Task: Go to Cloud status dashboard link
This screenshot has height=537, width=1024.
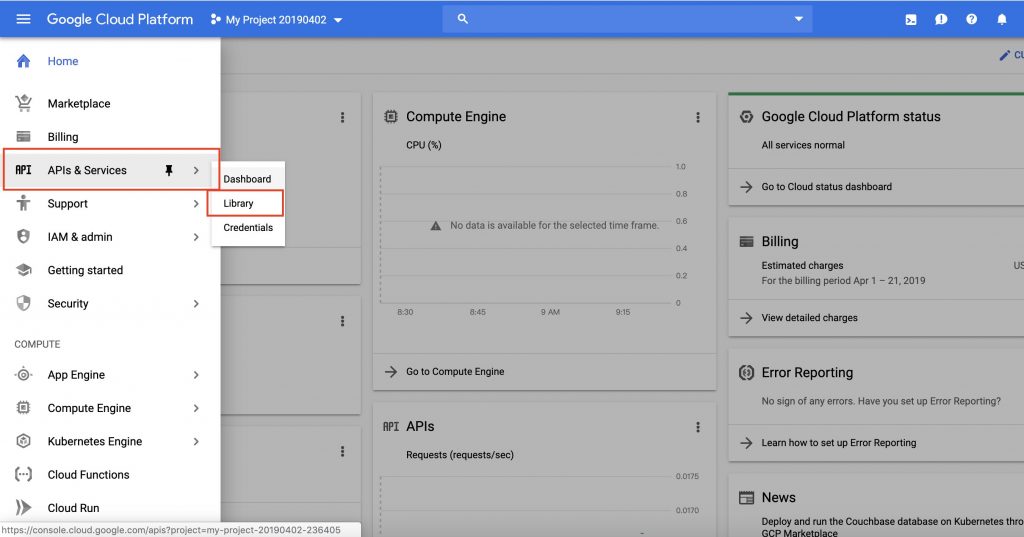Action: pyautogui.click(x=826, y=186)
